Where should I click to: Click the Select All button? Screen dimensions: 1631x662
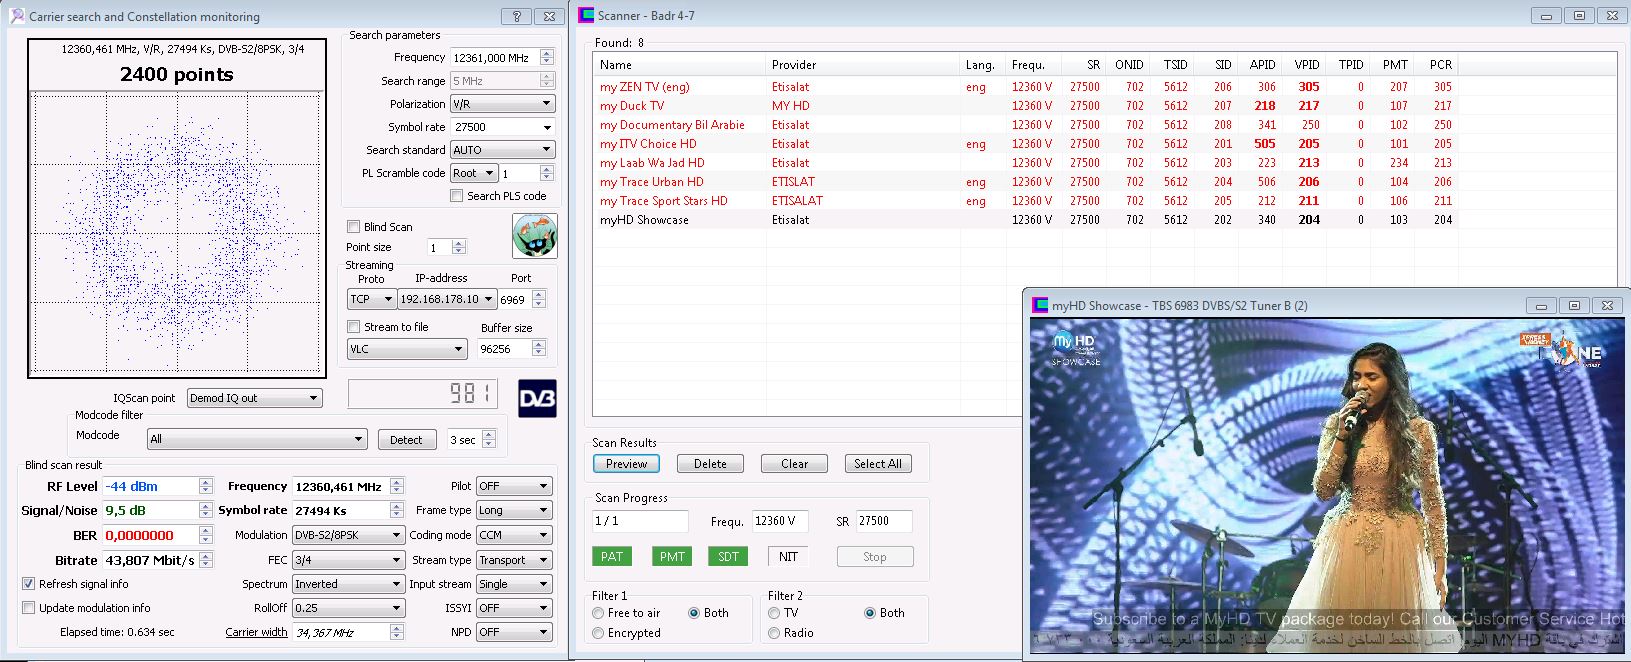click(x=878, y=464)
